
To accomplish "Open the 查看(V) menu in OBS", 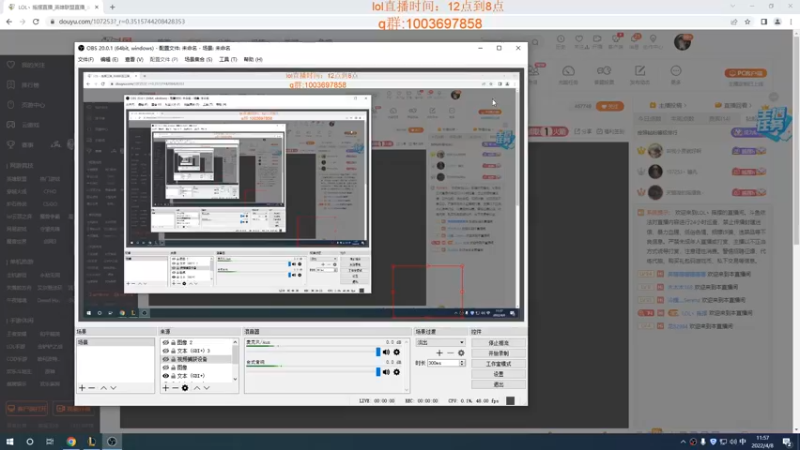I will 134,60.
